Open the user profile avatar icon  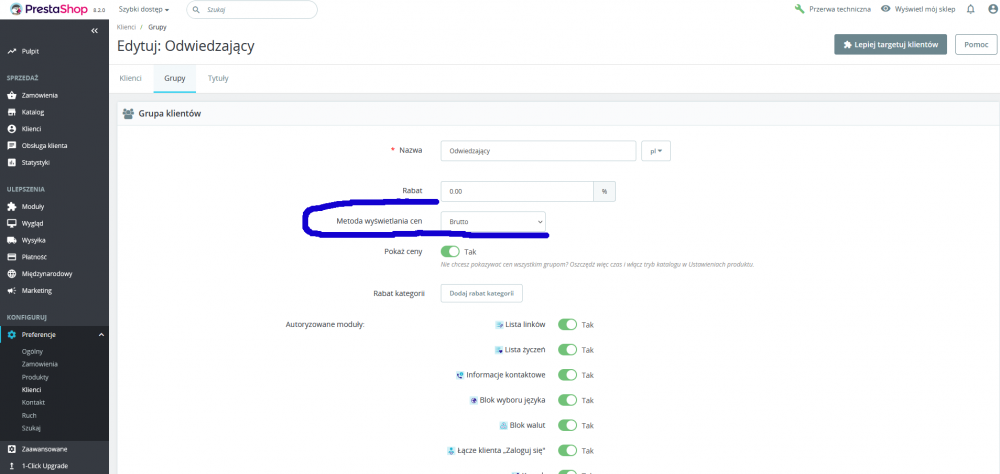(x=992, y=9)
